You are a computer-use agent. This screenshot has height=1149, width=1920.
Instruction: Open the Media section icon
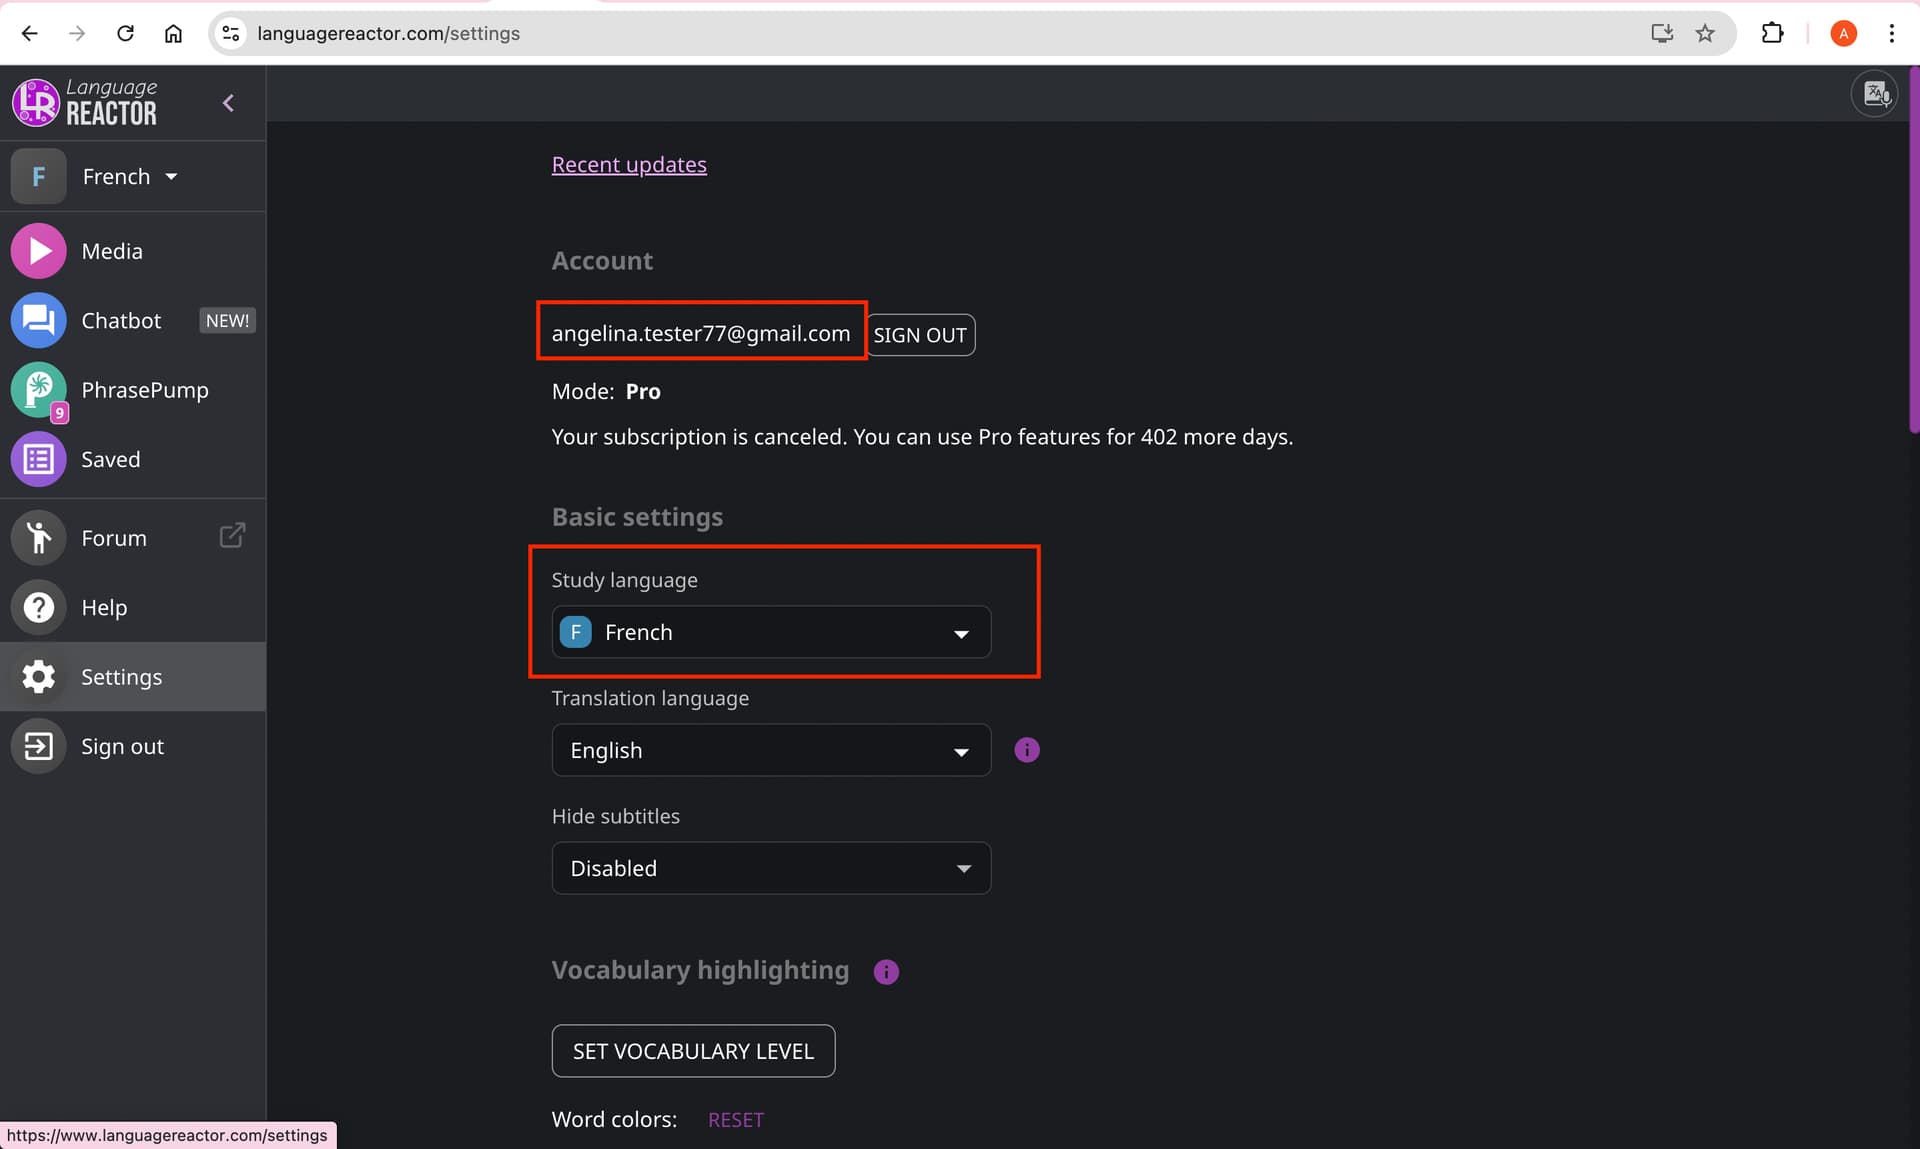coord(38,251)
